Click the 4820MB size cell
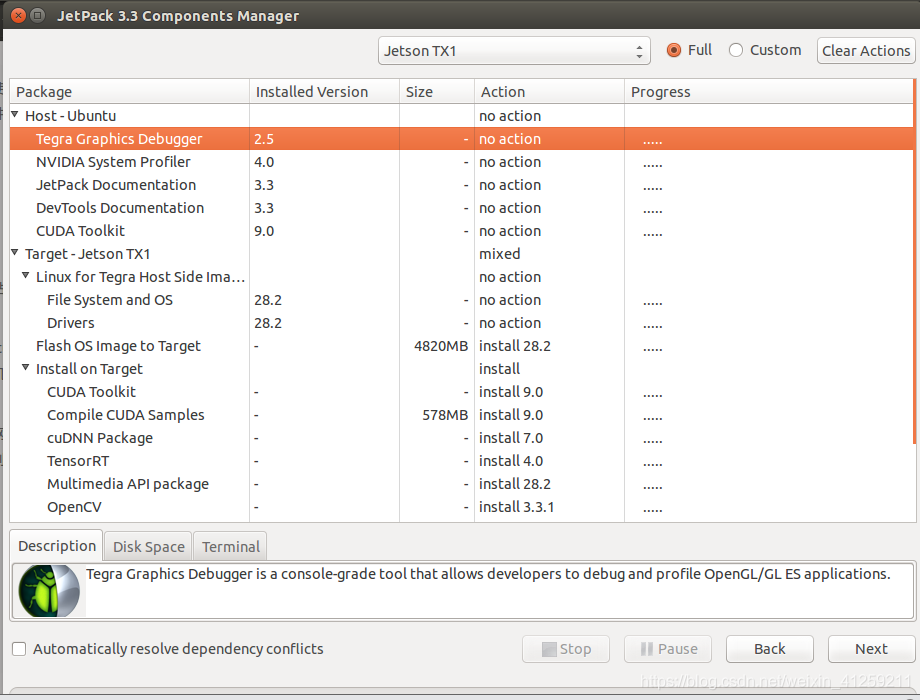 click(x=441, y=346)
